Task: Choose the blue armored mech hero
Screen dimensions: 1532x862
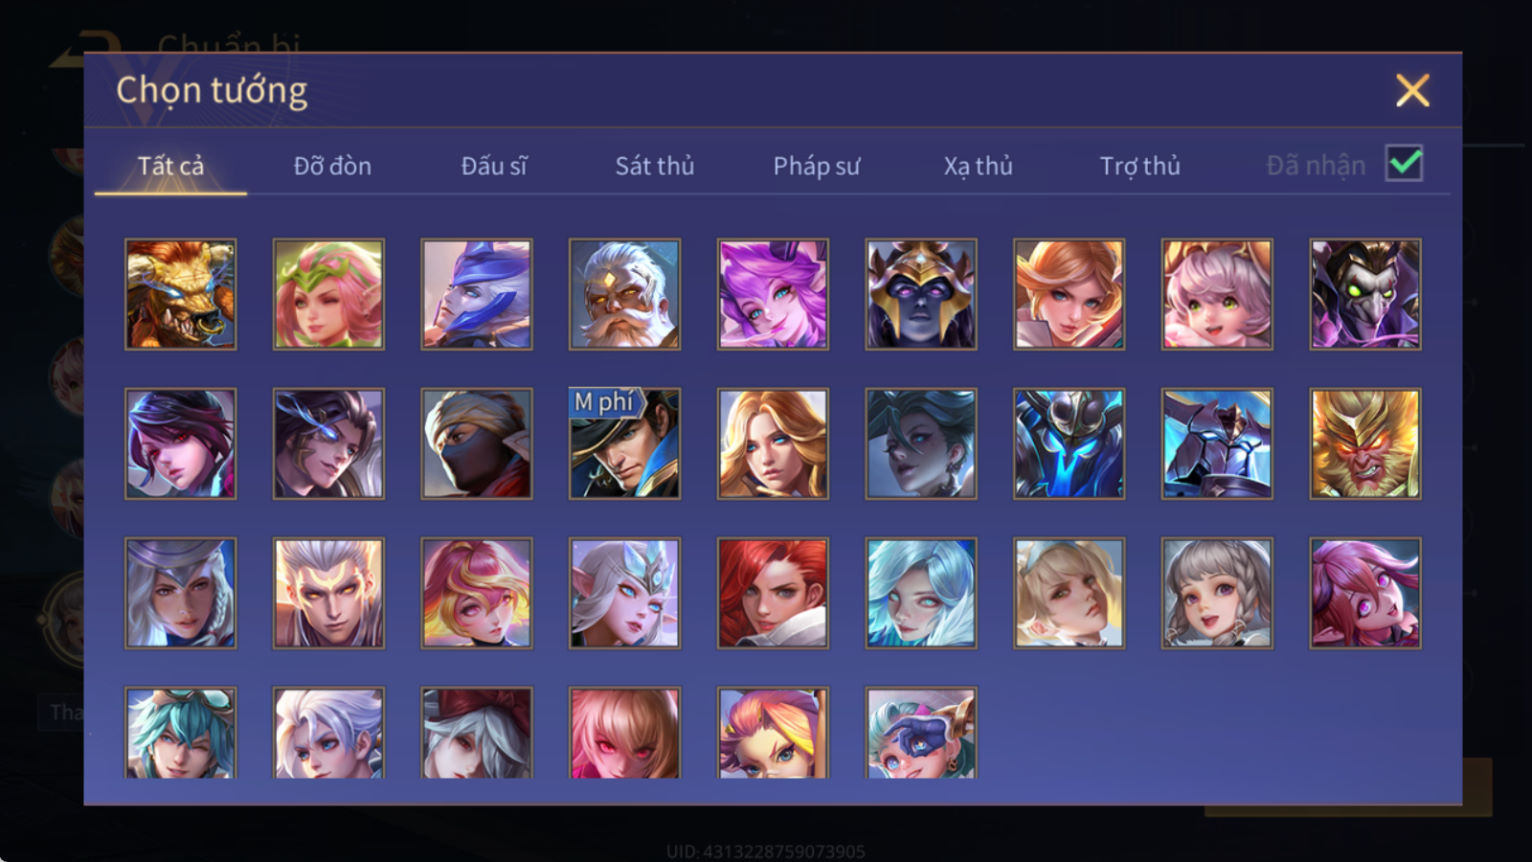Action: pyautogui.click(x=1069, y=443)
